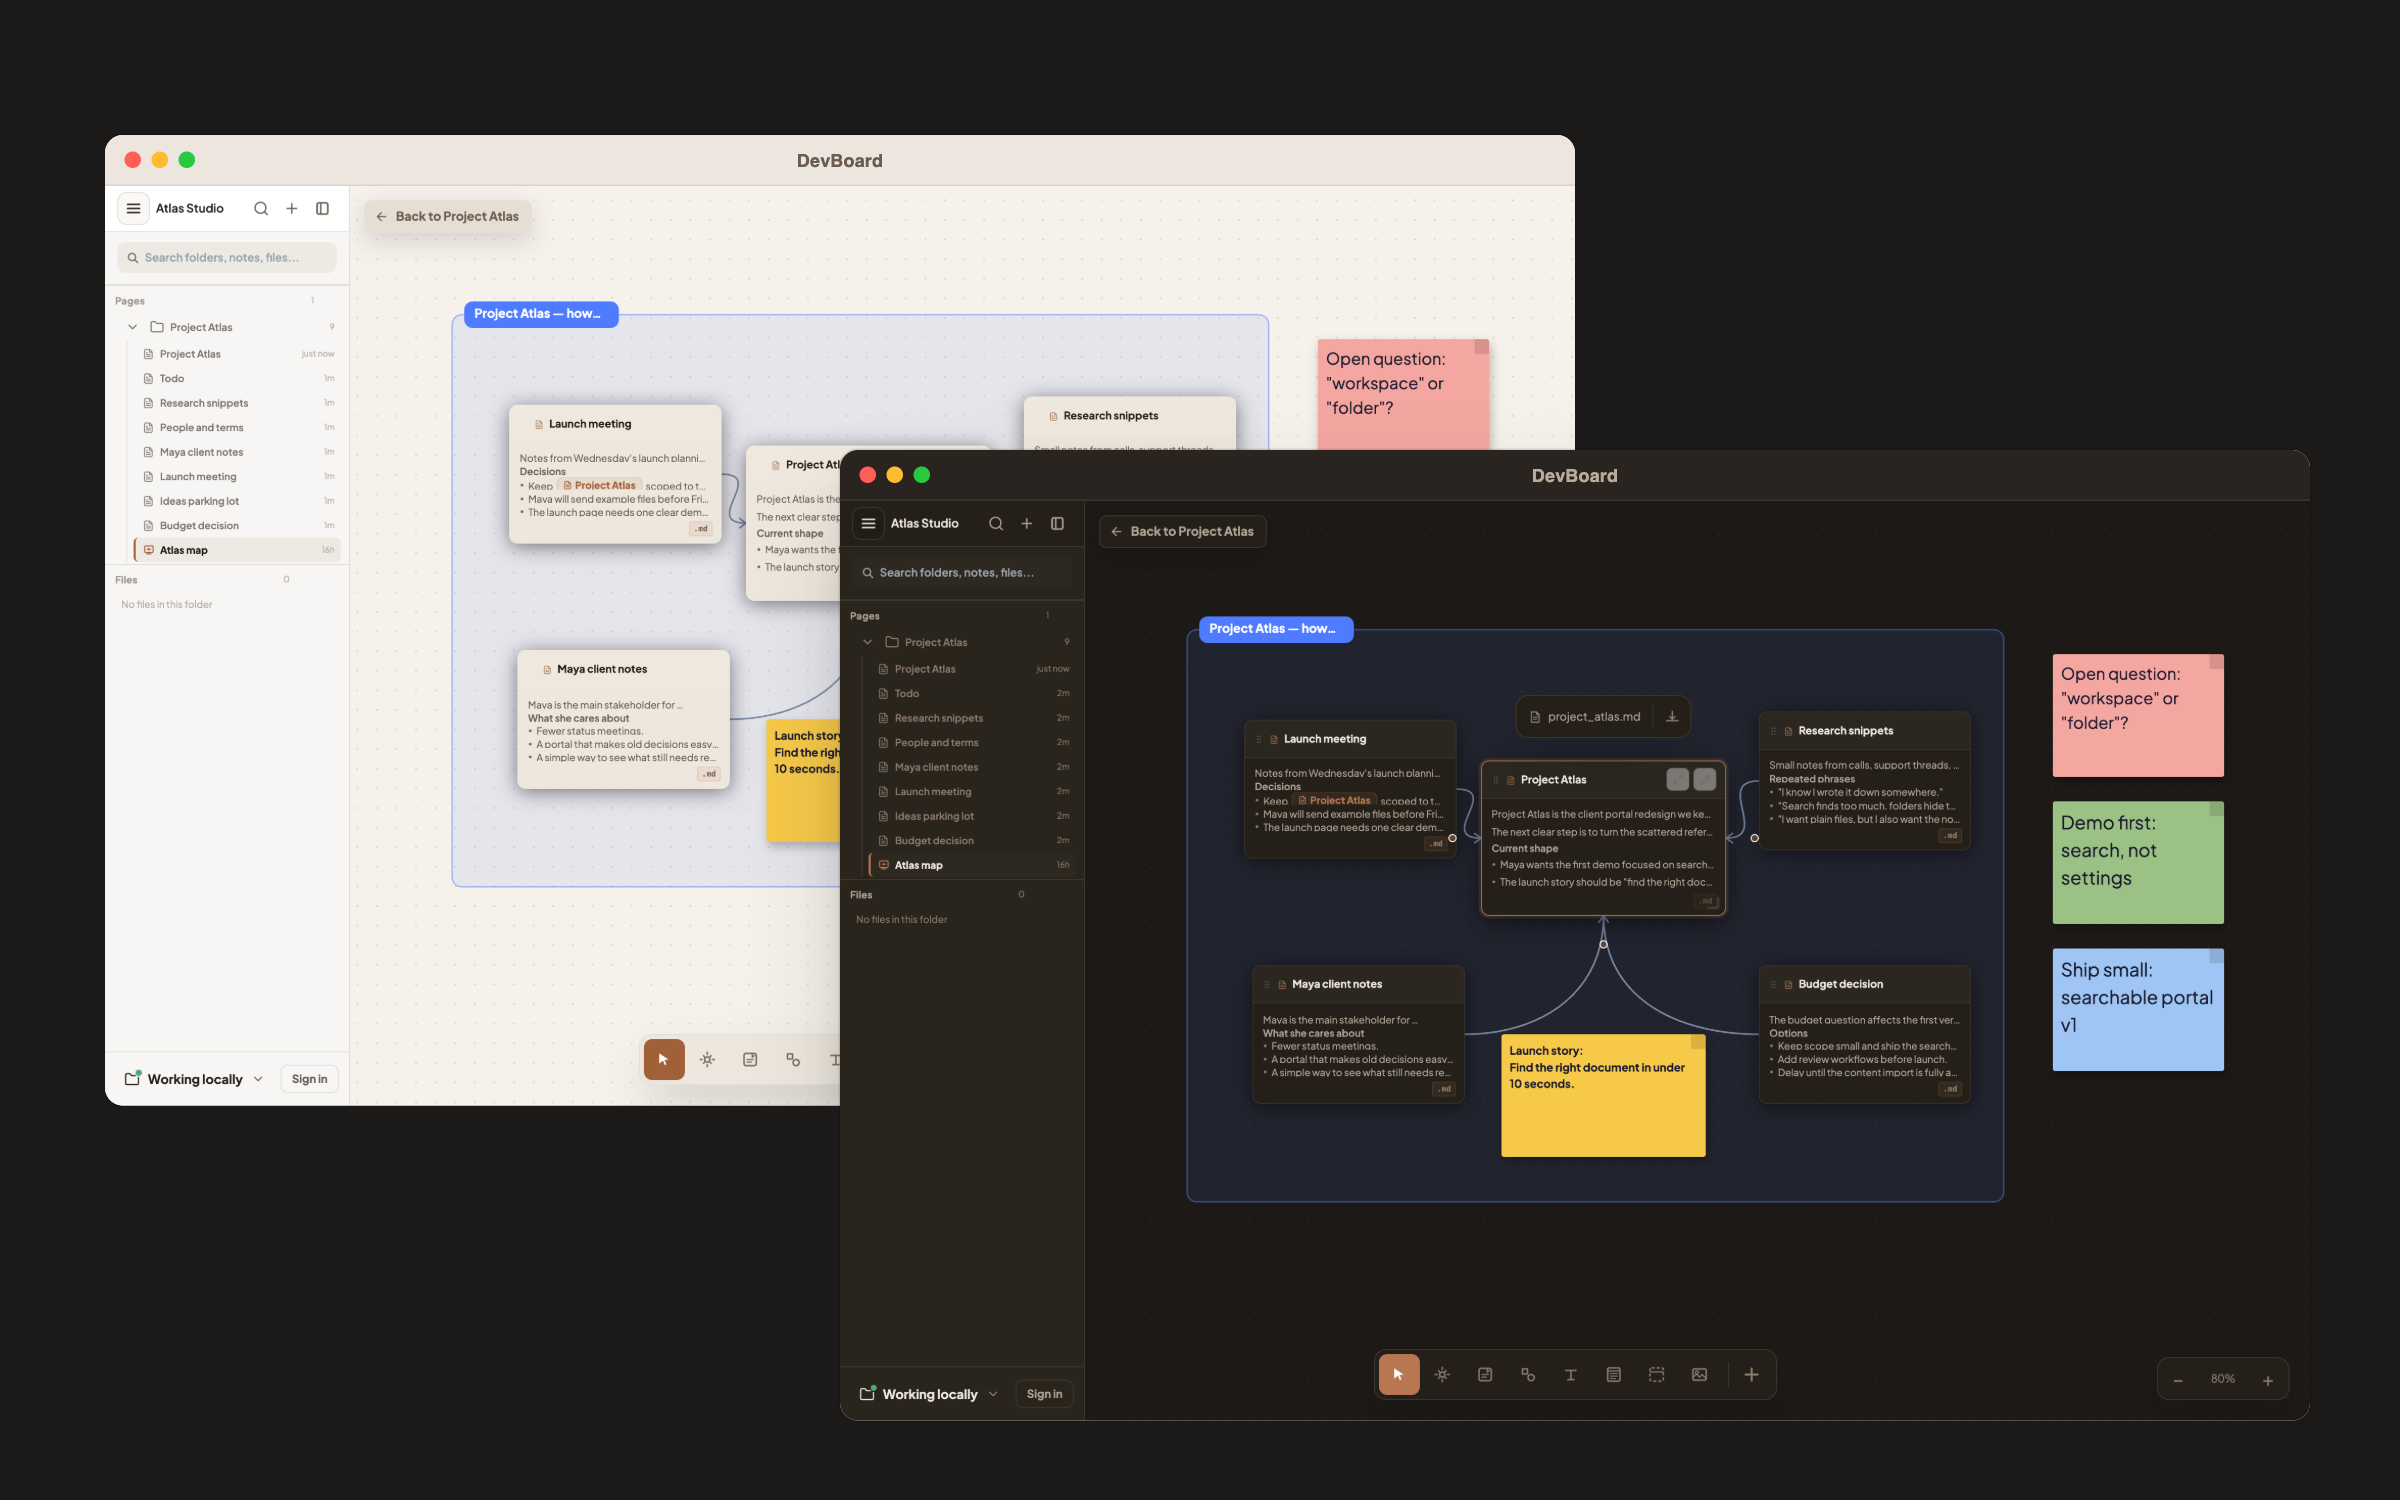Viewport: 2400px width, 1500px height.
Task: Expand the Project Atlas card in dark window
Action: (x=1677, y=780)
